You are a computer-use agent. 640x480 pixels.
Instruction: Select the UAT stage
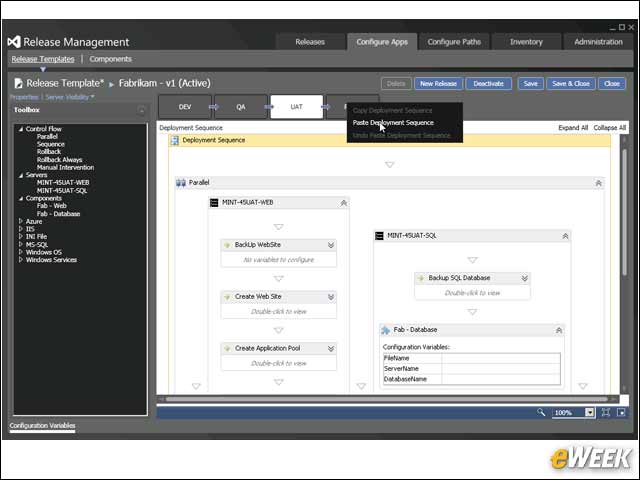pyautogui.click(x=297, y=107)
